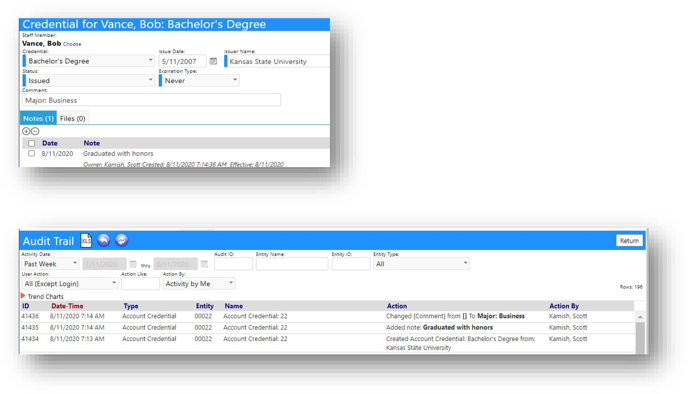
Task: Open the Status dropdown showing Issued
Action: pos(89,81)
